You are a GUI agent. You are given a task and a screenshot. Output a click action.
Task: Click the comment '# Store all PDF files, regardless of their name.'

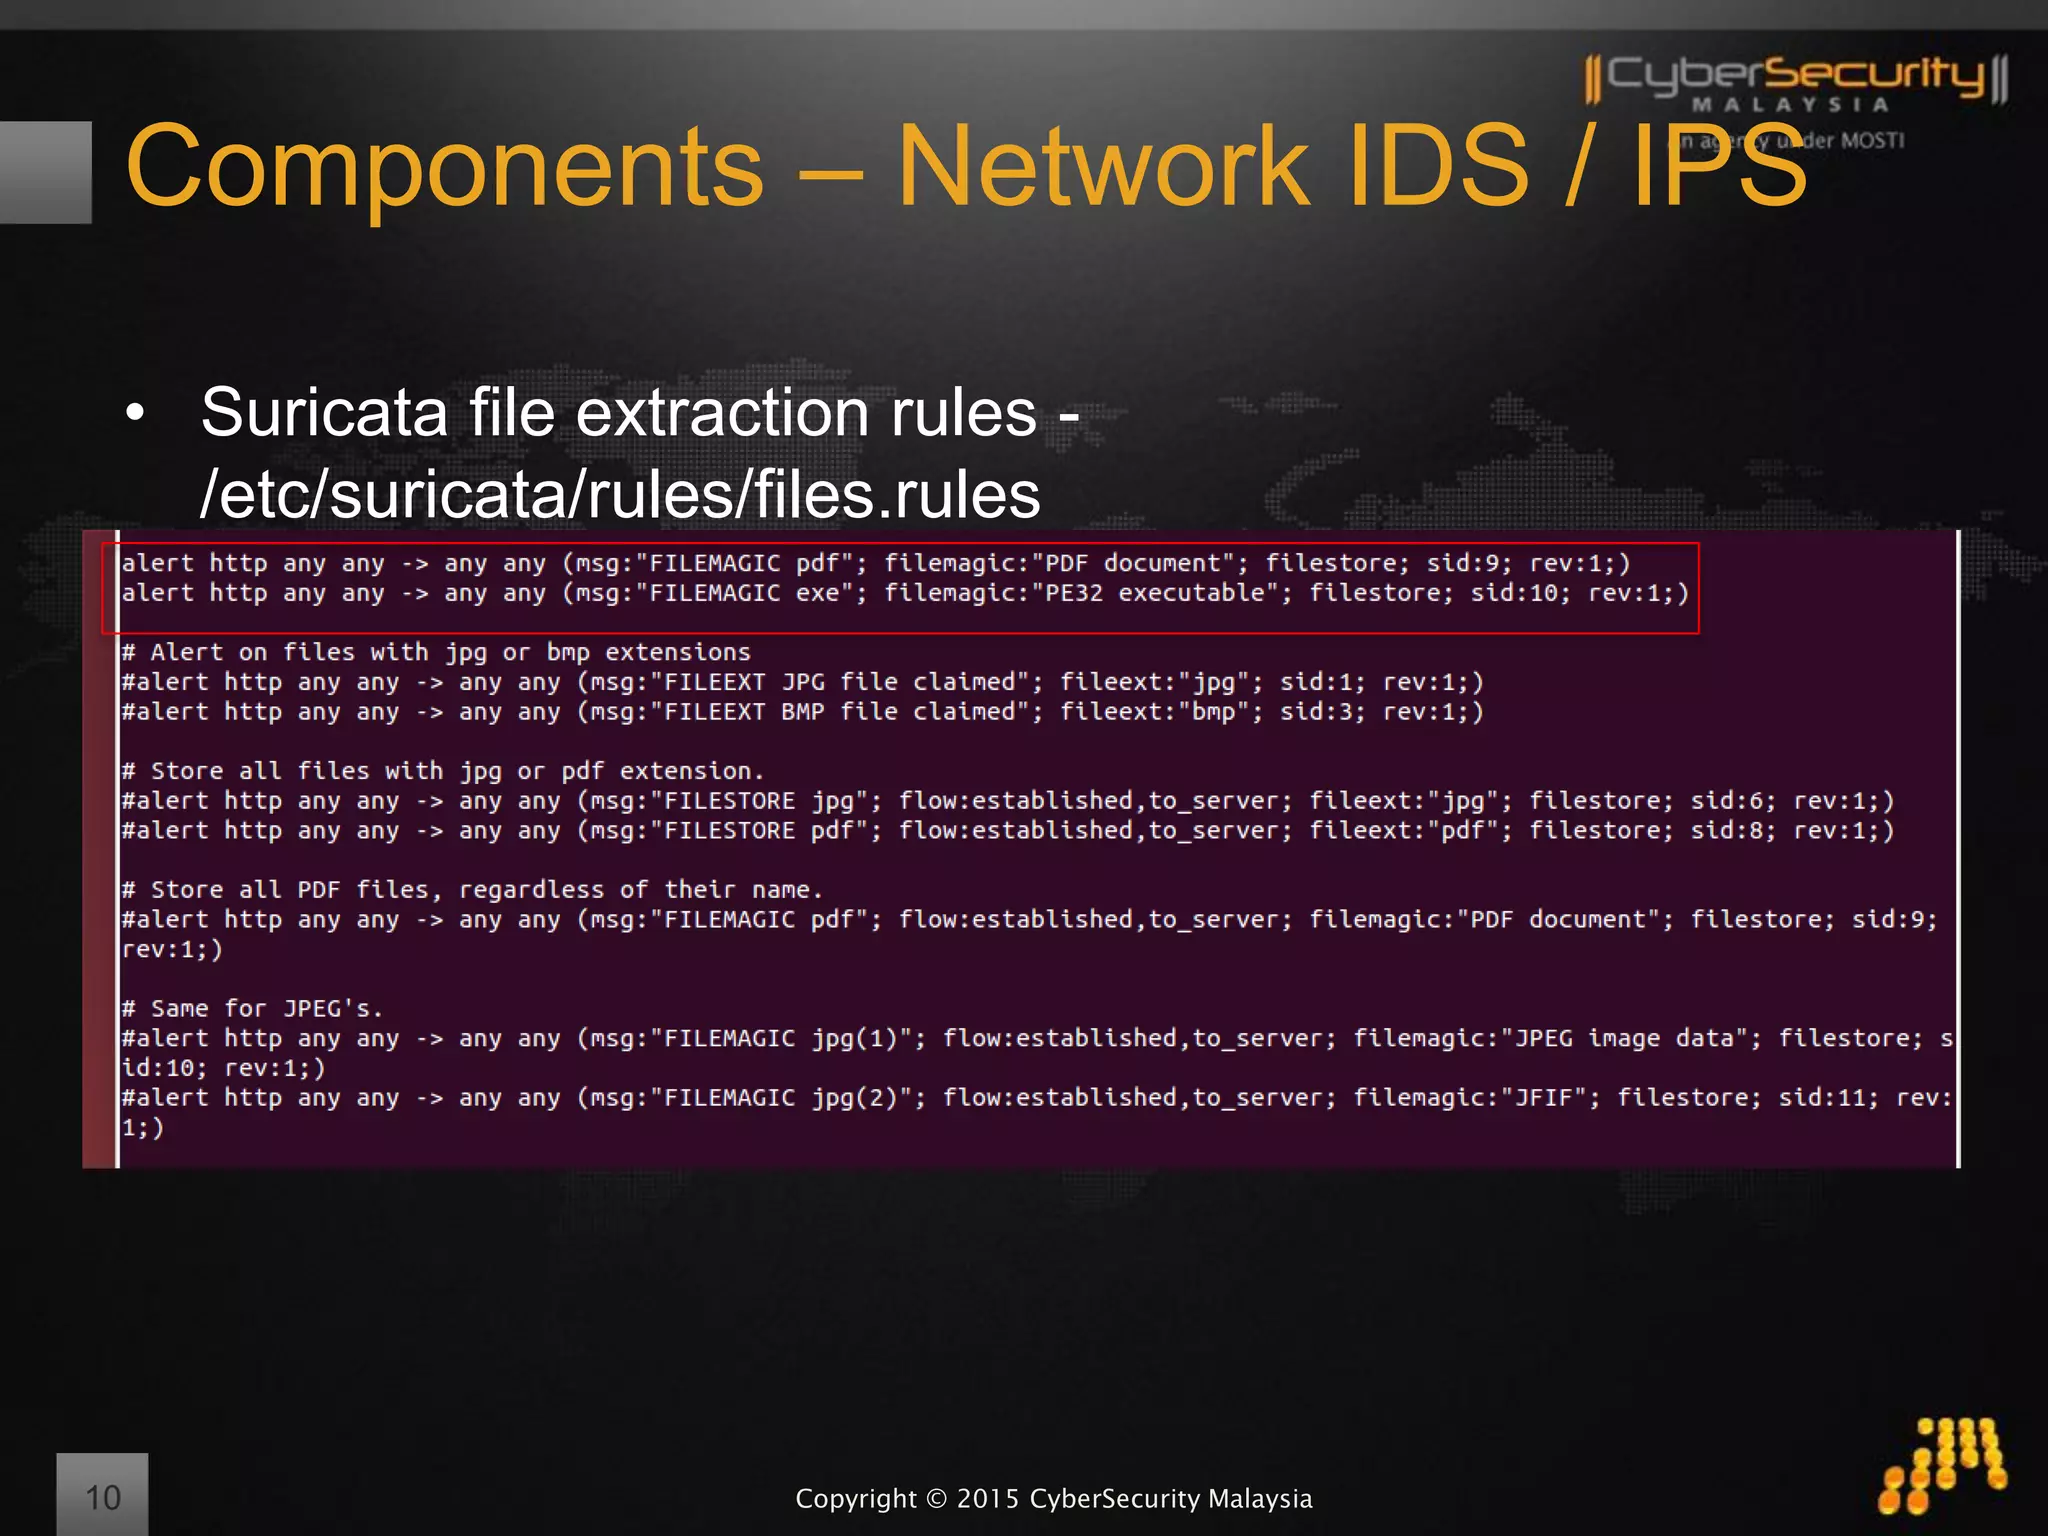(472, 890)
